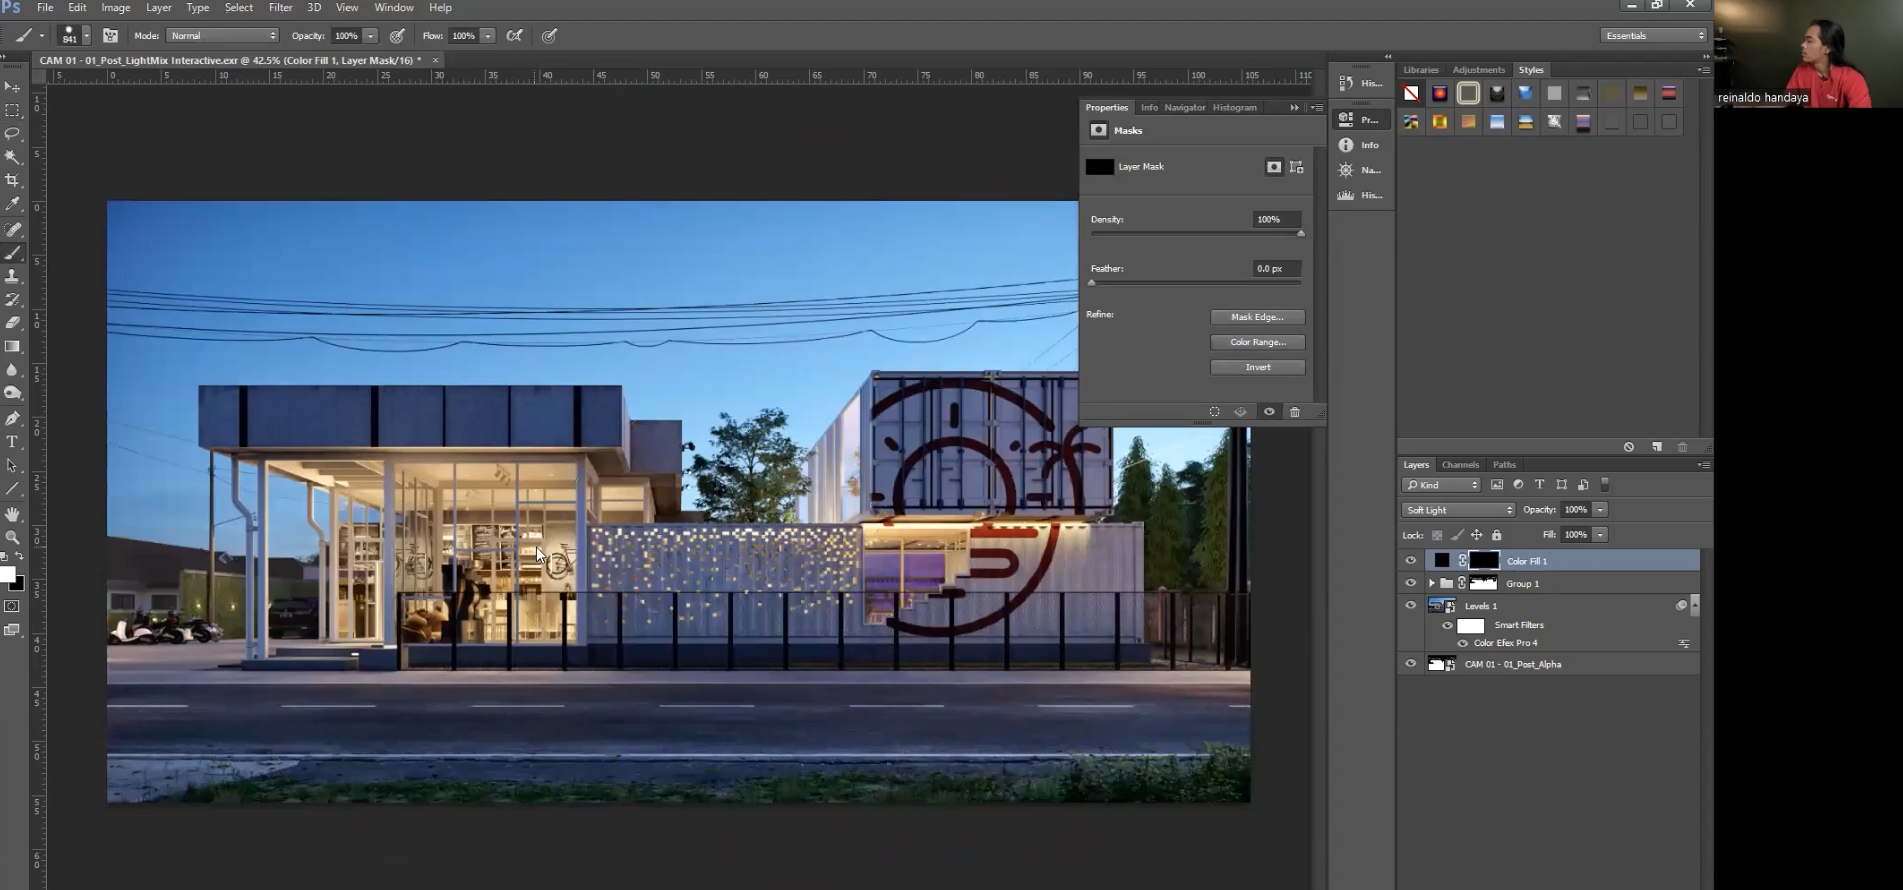The width and height of the screenshot is (1903, 890).
Task: Select the Crop tool
Action: coord(13,180)
